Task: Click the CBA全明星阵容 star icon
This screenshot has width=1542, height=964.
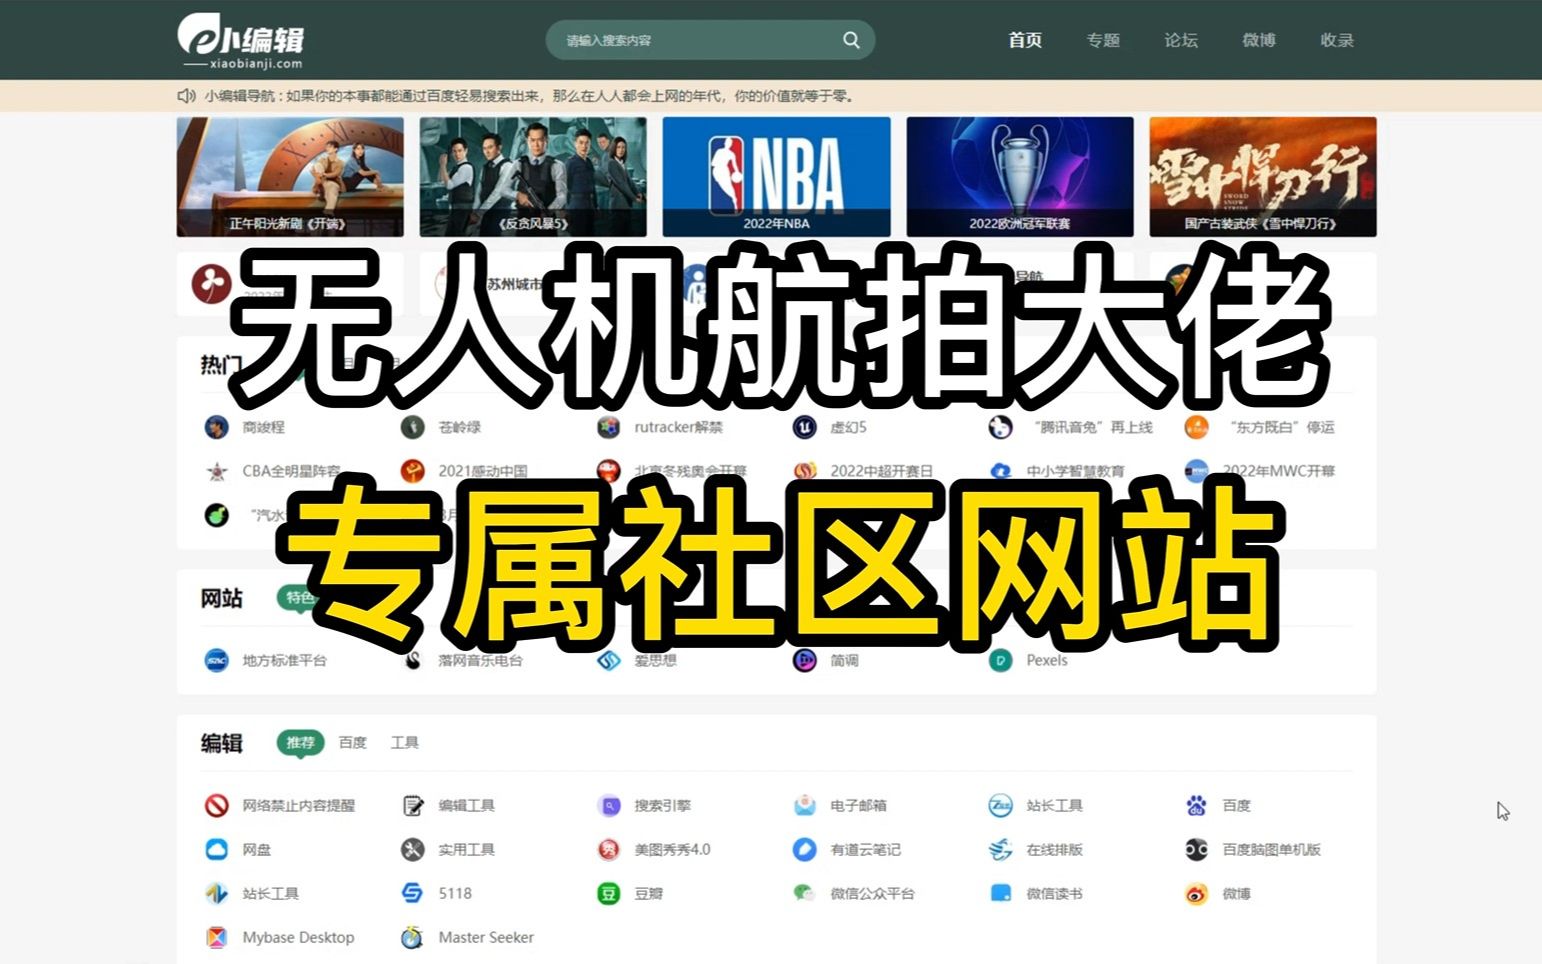Action: click(x=216, y=471)
